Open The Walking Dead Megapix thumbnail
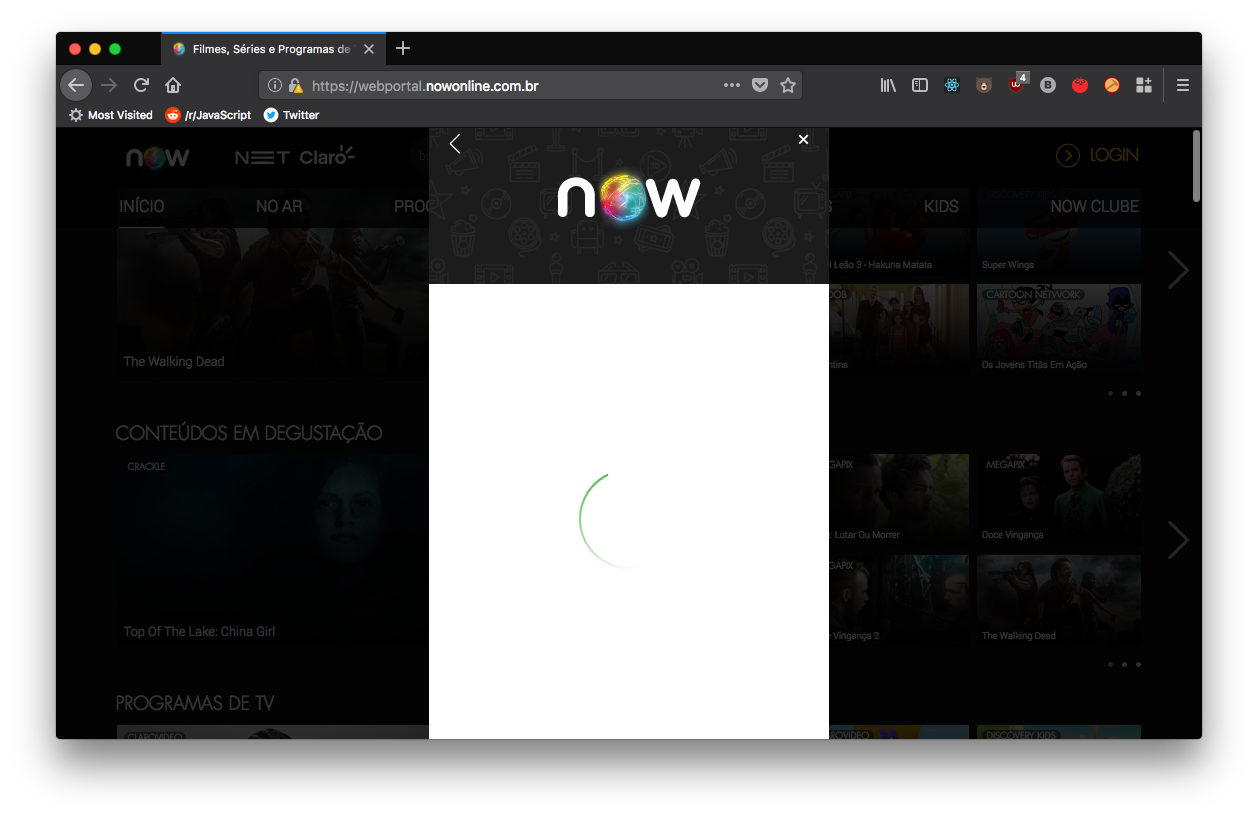This screenshot has width=1258, height=819. tap(1058, 601)
